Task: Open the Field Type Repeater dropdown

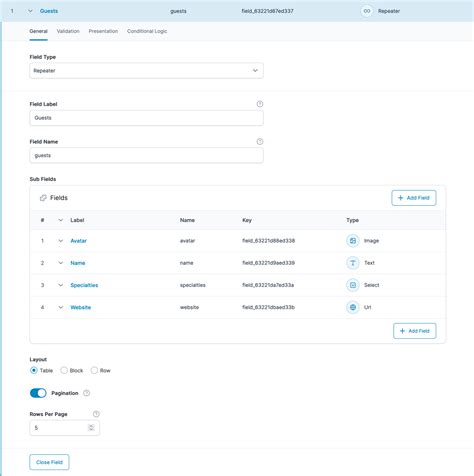Action: coord(146,71)
